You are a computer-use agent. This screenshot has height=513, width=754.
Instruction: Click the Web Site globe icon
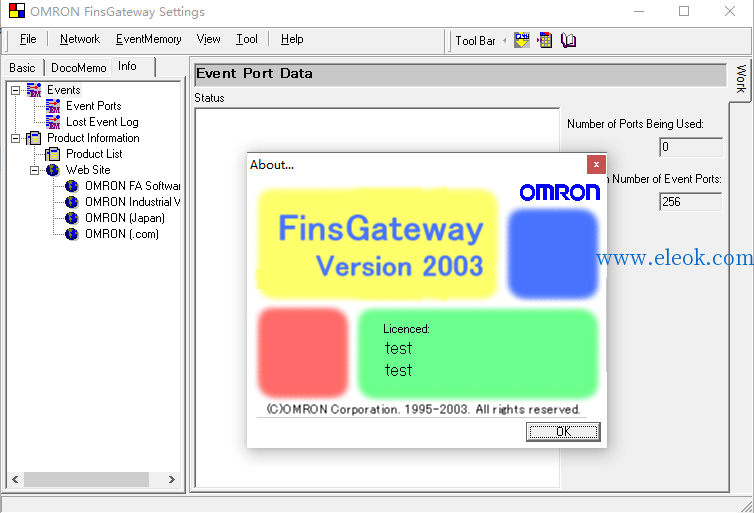(52, 170)
